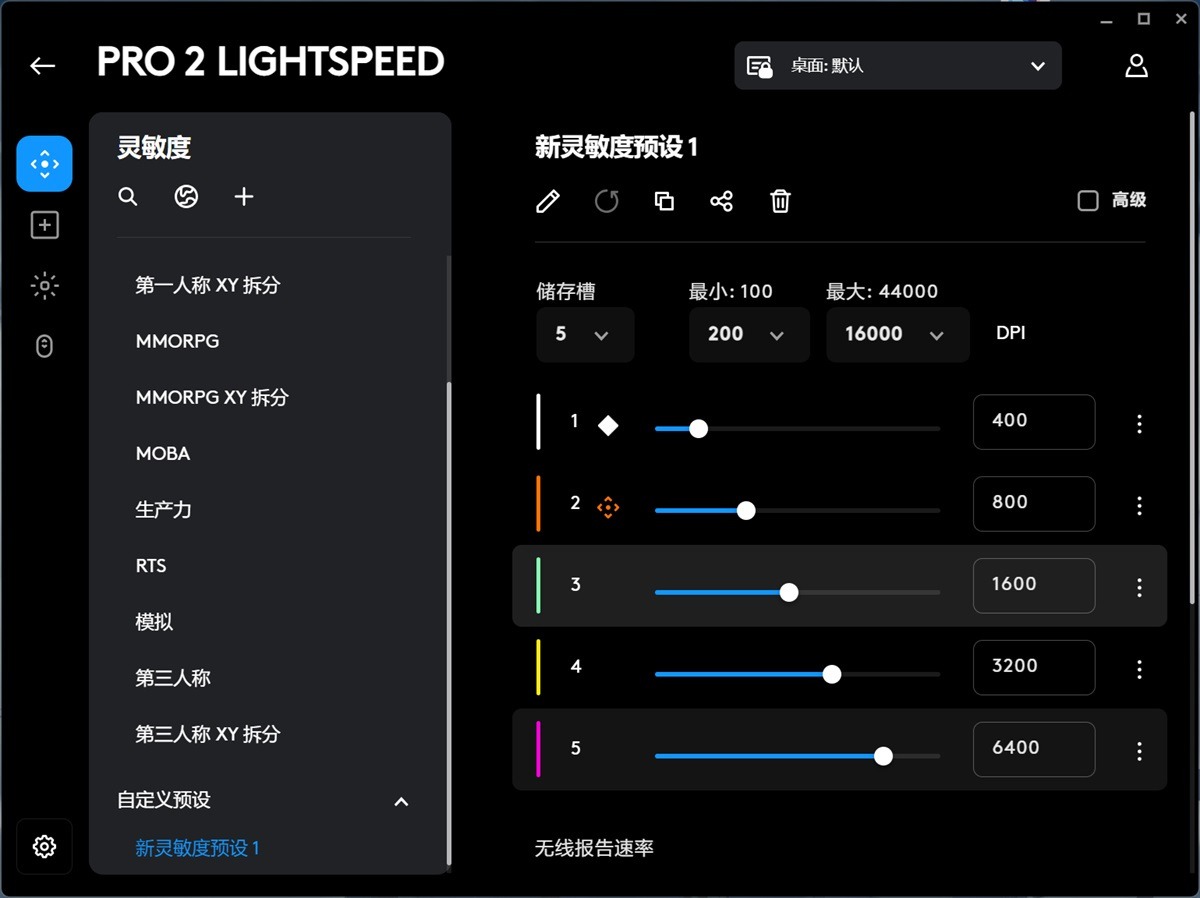
Task: Share the sensitivity preset
Action: point(721,202)
